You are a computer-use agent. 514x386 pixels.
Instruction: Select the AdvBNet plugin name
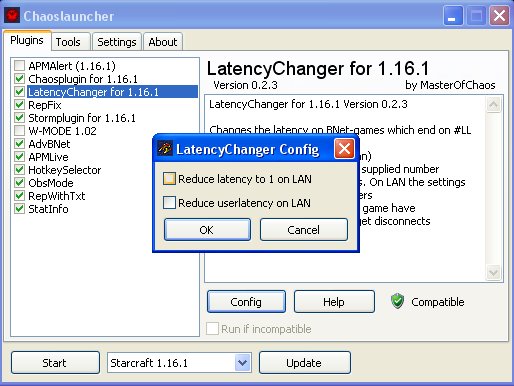pyautogui.click(x=49, y=144)
